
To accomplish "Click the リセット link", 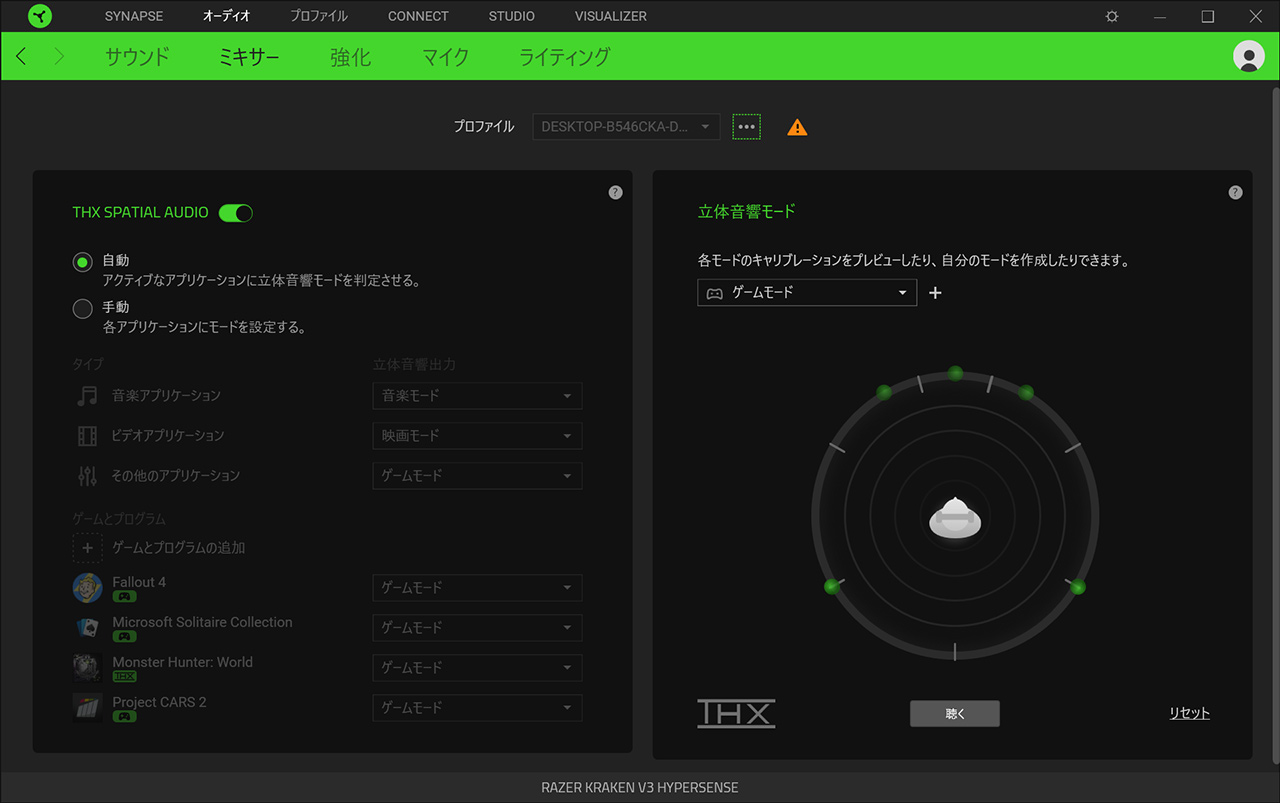I will click(x=1190, y=713).
